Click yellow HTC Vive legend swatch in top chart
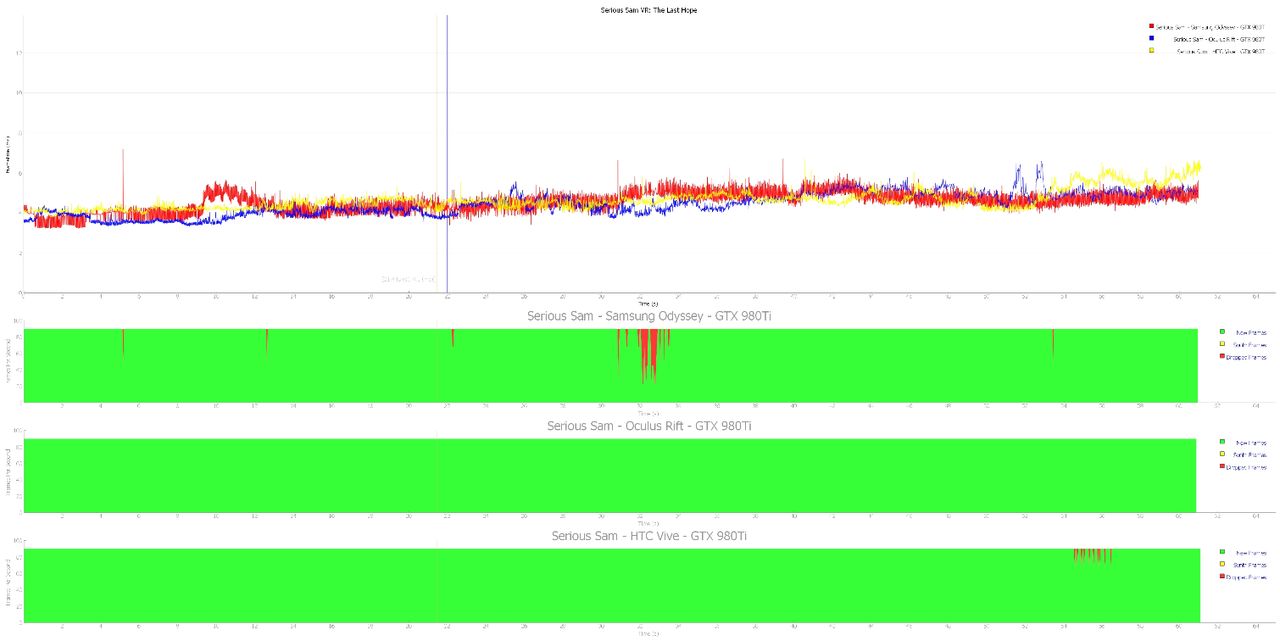 pos(1151,50)
